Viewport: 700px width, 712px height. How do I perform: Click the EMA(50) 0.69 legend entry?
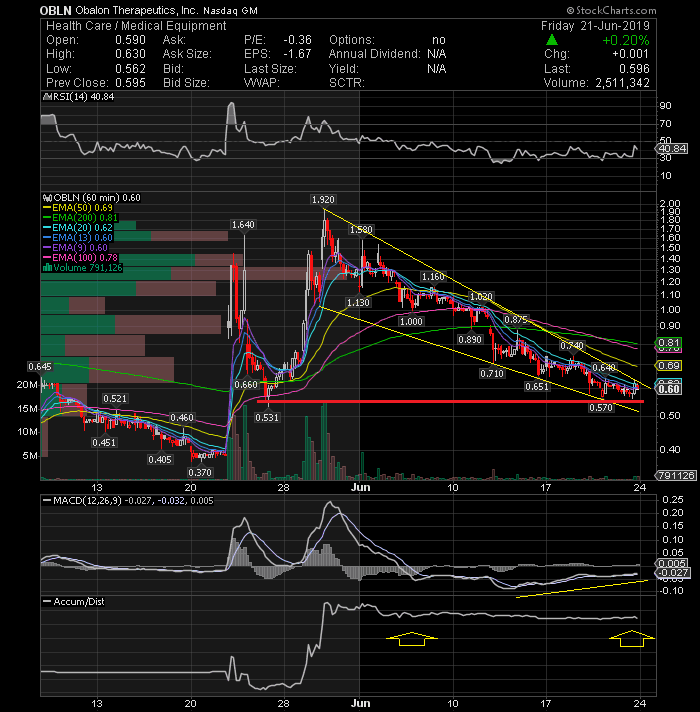point(78,208)
